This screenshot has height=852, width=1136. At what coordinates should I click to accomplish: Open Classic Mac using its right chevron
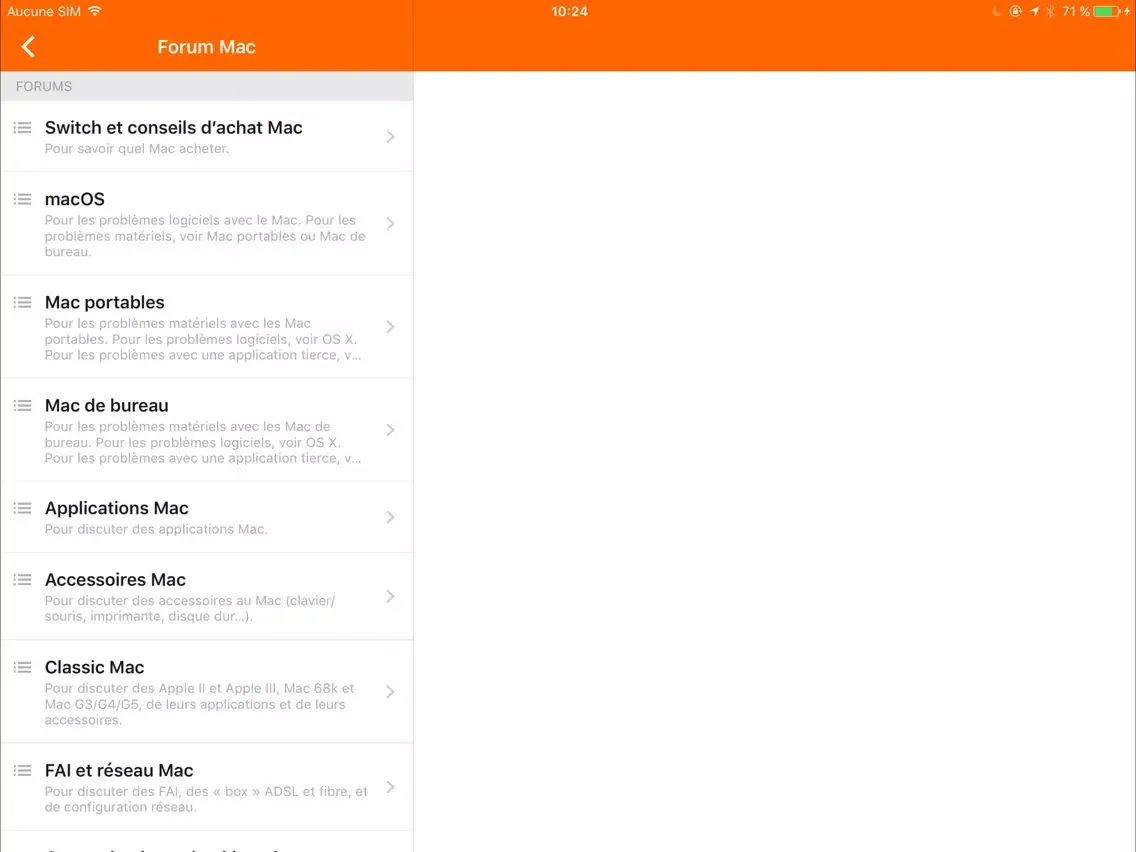pos(390,692)
